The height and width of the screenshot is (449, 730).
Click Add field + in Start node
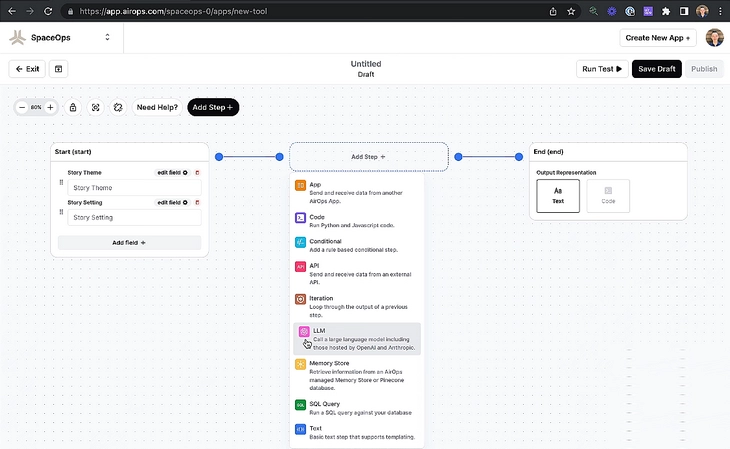click(x=129, y=243)
